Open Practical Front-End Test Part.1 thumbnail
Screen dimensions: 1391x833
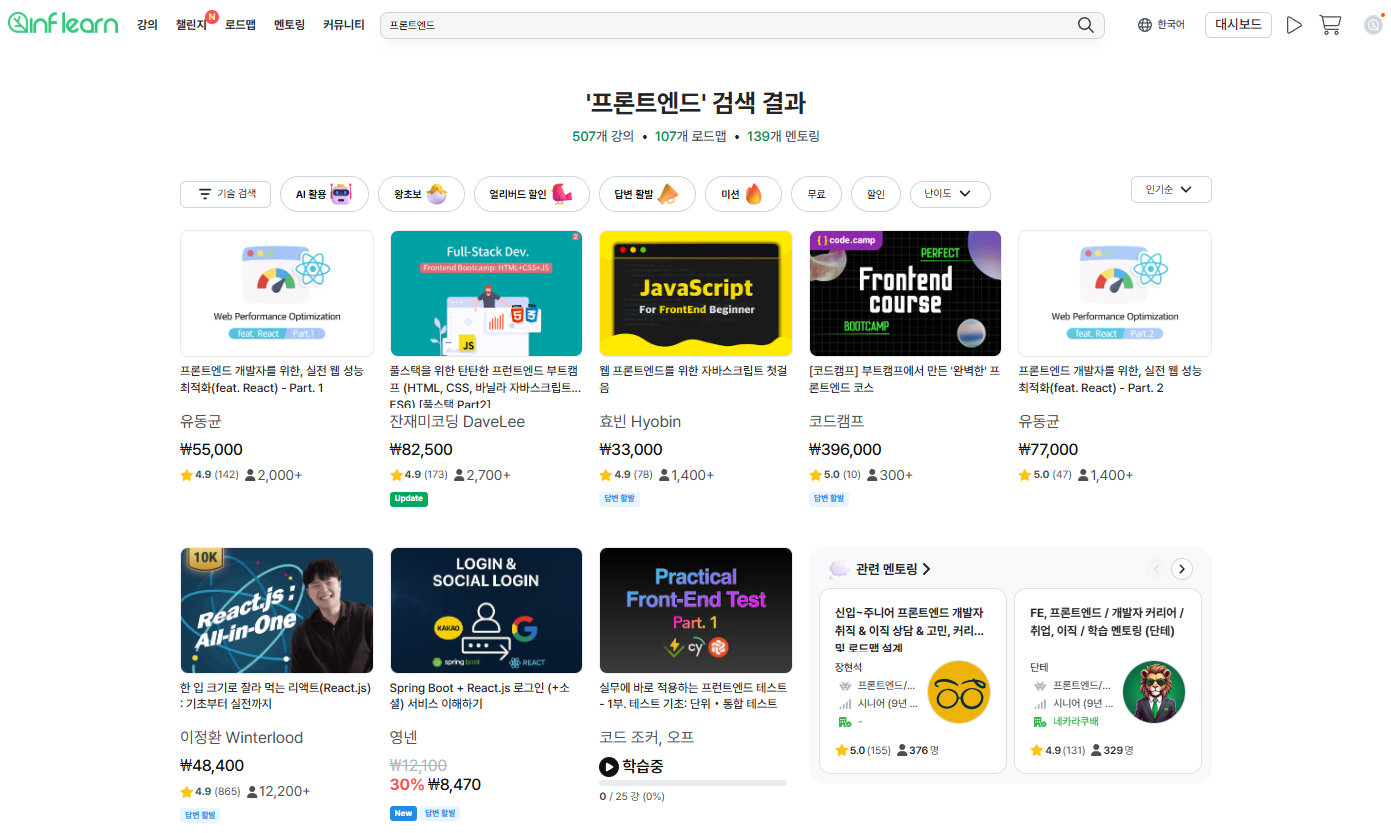point(696,610)
